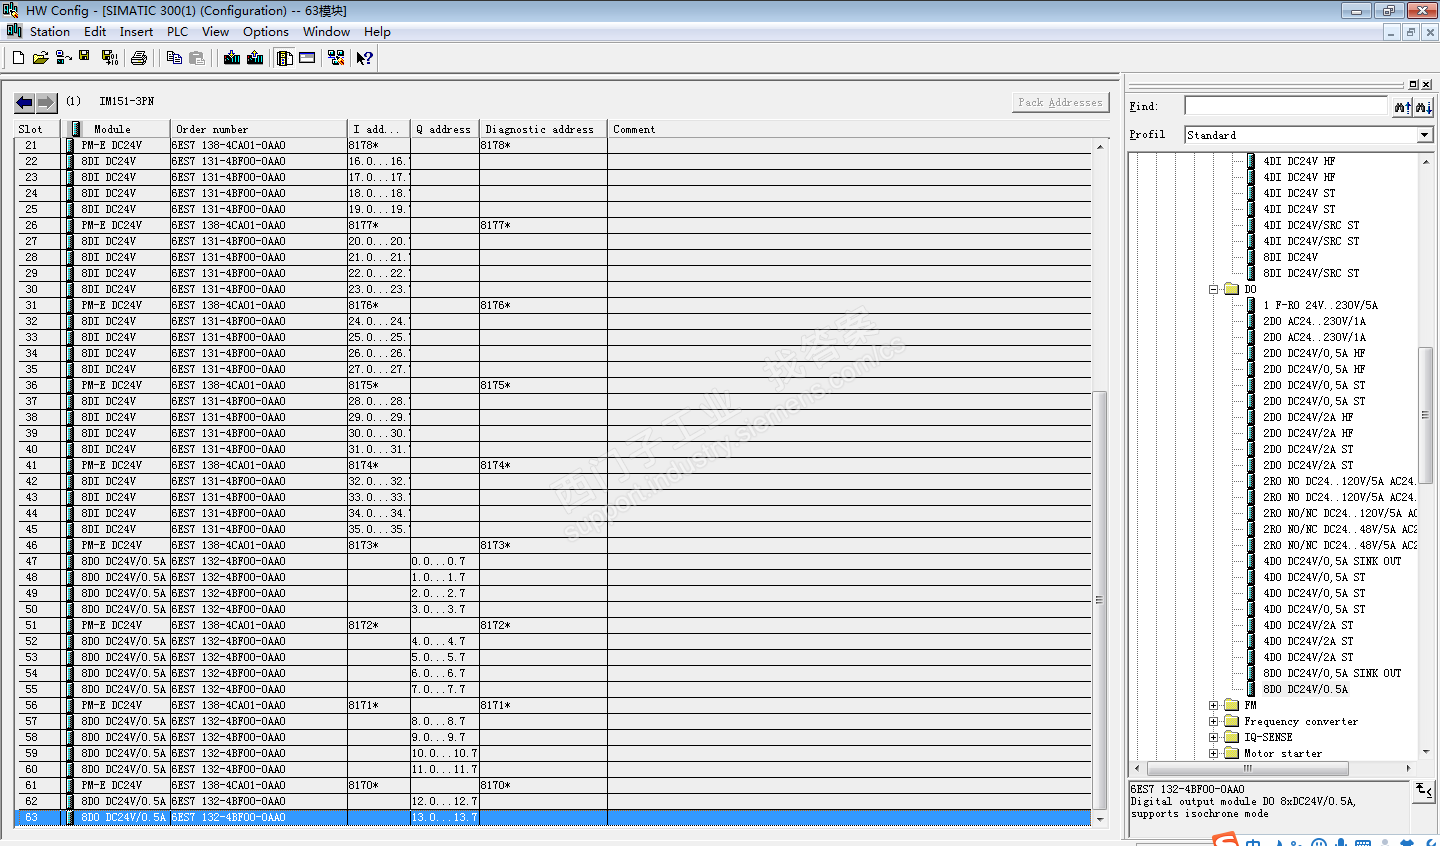
Task: Print the configuration using the printer icon
Action: [139, 58]
